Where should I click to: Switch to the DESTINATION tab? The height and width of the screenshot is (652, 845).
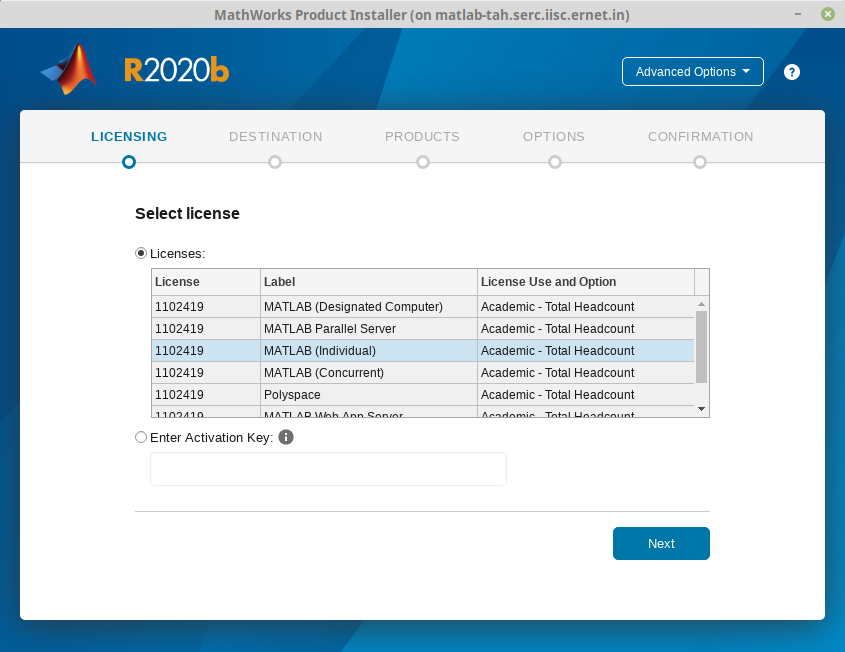275,137
